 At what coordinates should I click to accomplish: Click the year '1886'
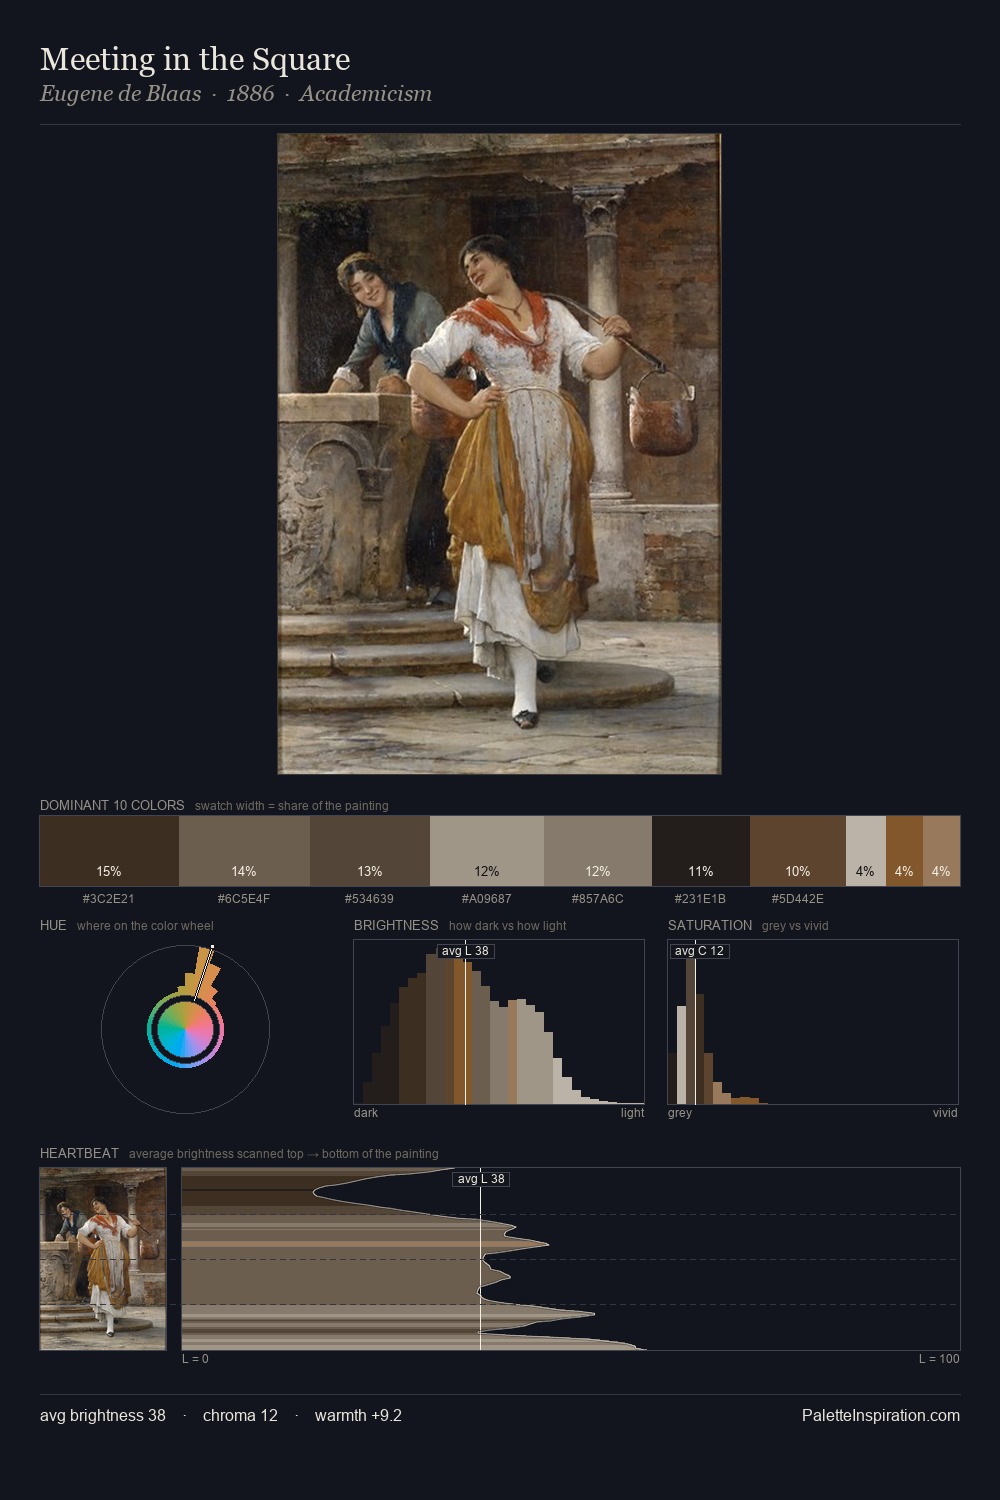[x=250, y=94]
